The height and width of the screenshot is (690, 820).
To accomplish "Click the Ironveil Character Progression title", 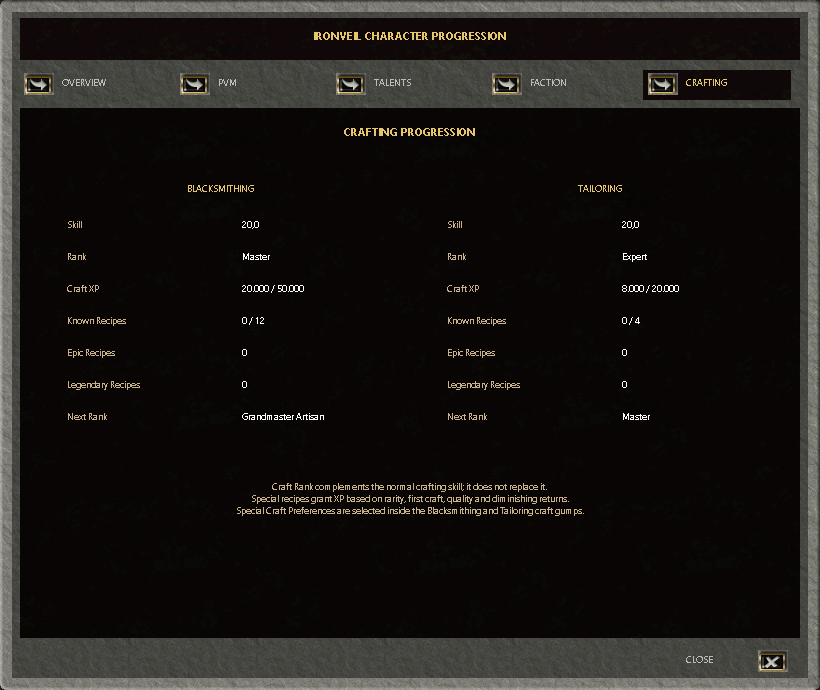I will click(x=410, y=36).
